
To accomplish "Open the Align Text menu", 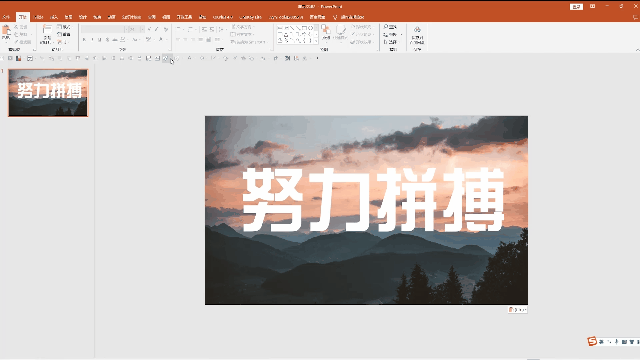I will [243, 34].
